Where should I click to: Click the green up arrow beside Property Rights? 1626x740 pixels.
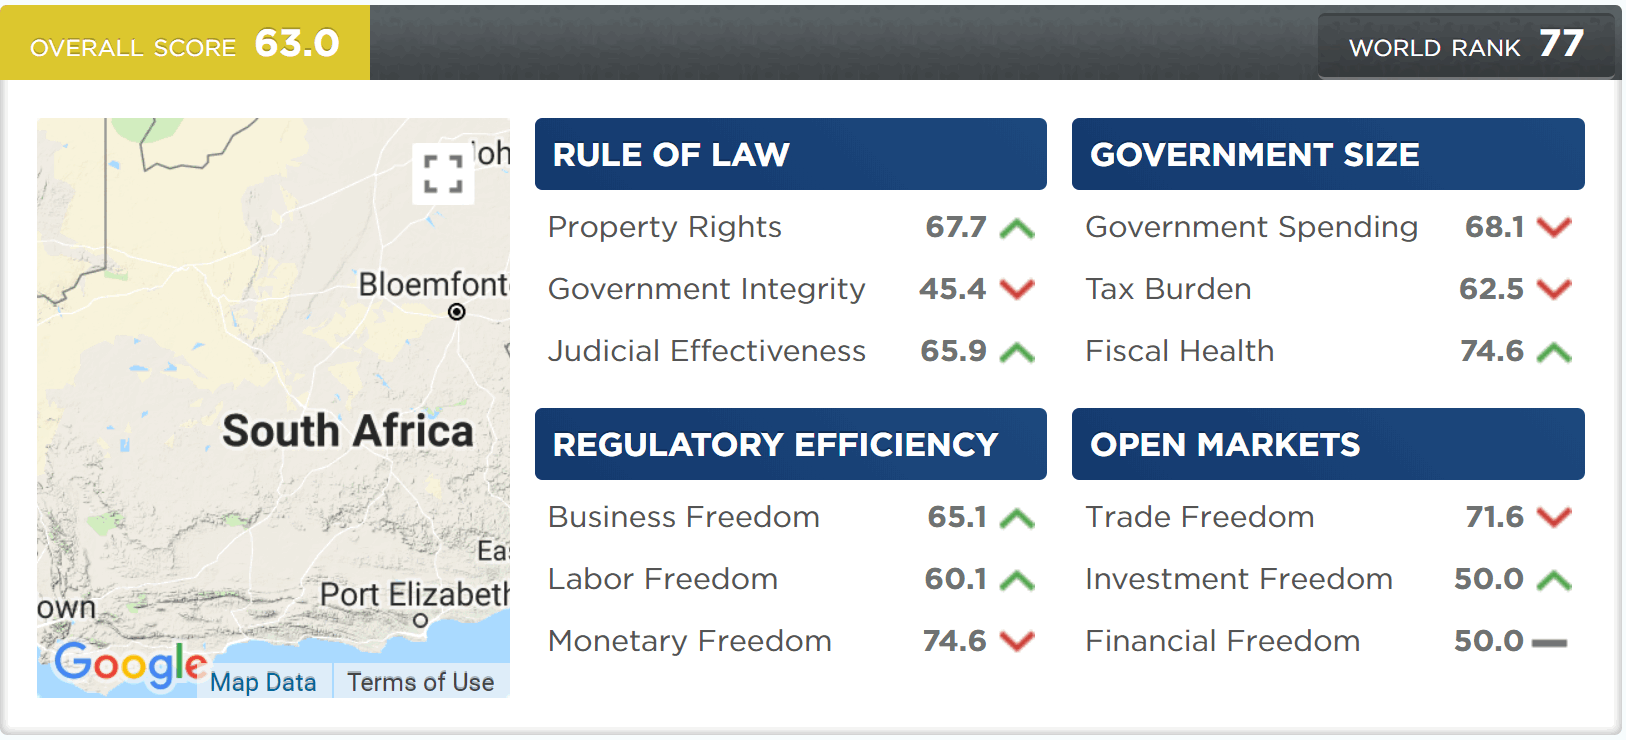(x=1017, y=227)
